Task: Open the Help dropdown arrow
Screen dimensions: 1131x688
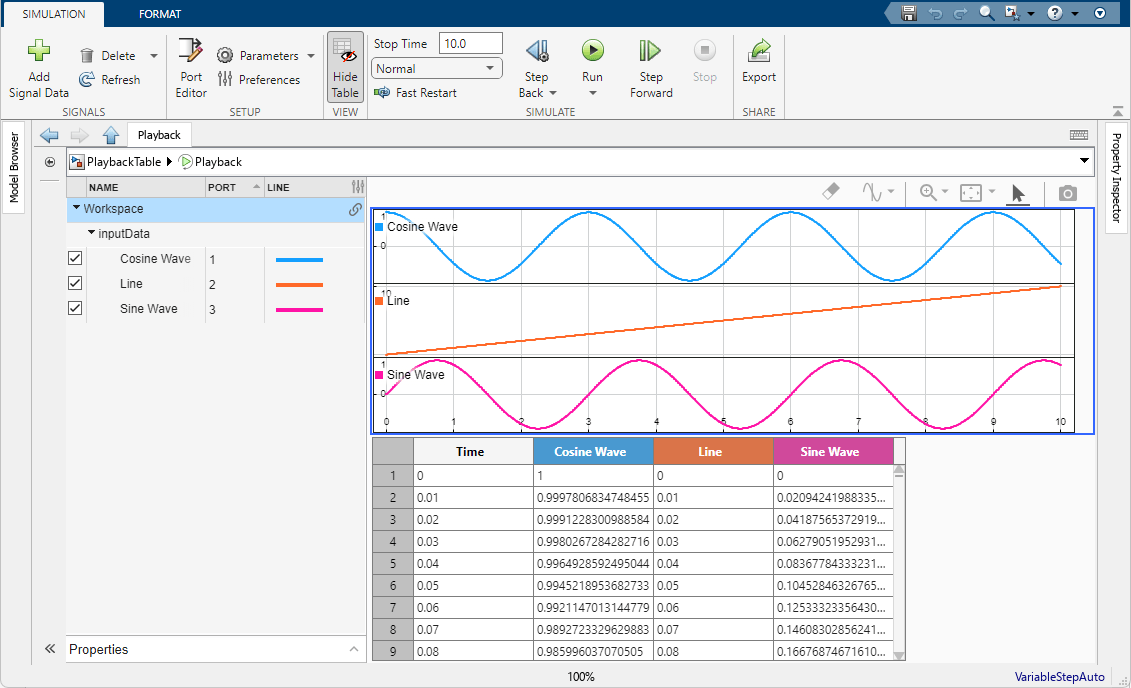Action: pyautogui.click(x=1075, y=14)
